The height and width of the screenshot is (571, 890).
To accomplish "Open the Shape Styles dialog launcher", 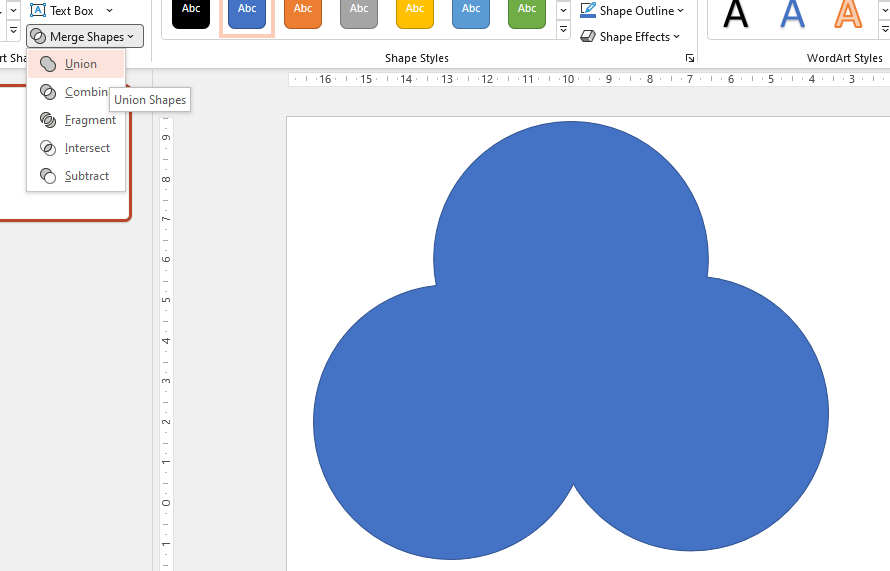I will (690, 59).
